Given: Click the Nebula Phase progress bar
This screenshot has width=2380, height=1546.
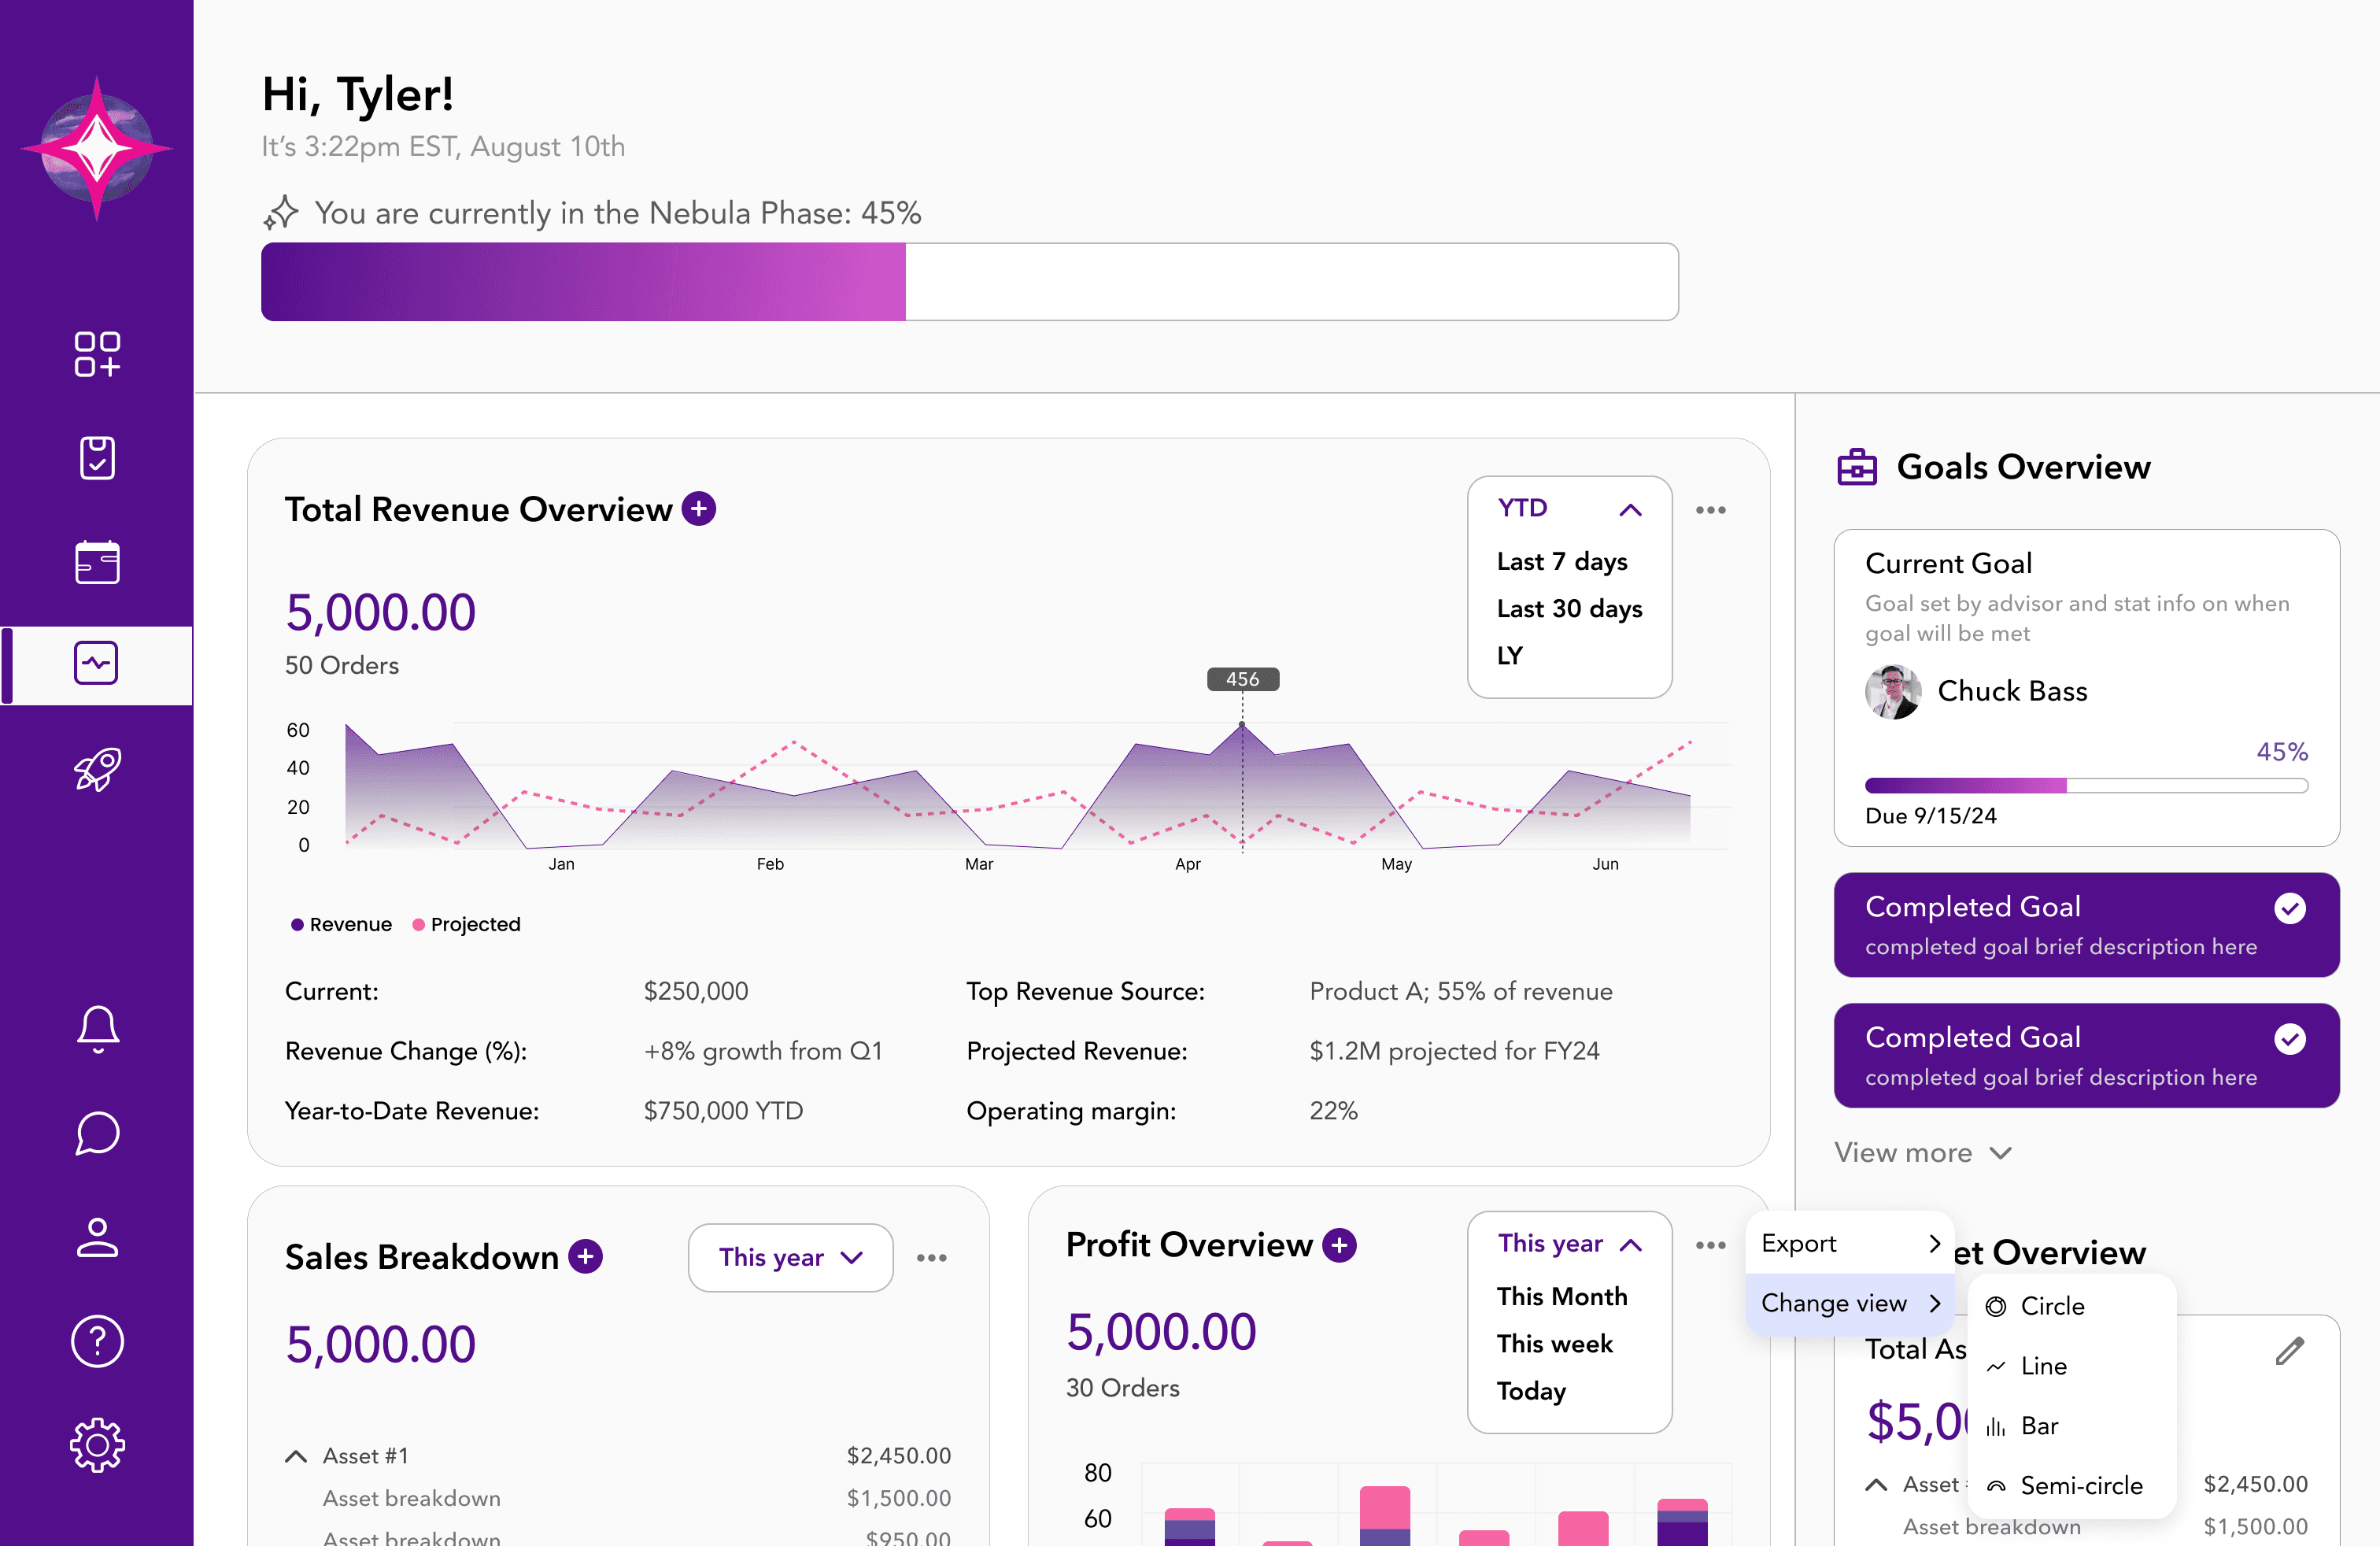Looking at the screenshot, I should click(x=969, y=282).
